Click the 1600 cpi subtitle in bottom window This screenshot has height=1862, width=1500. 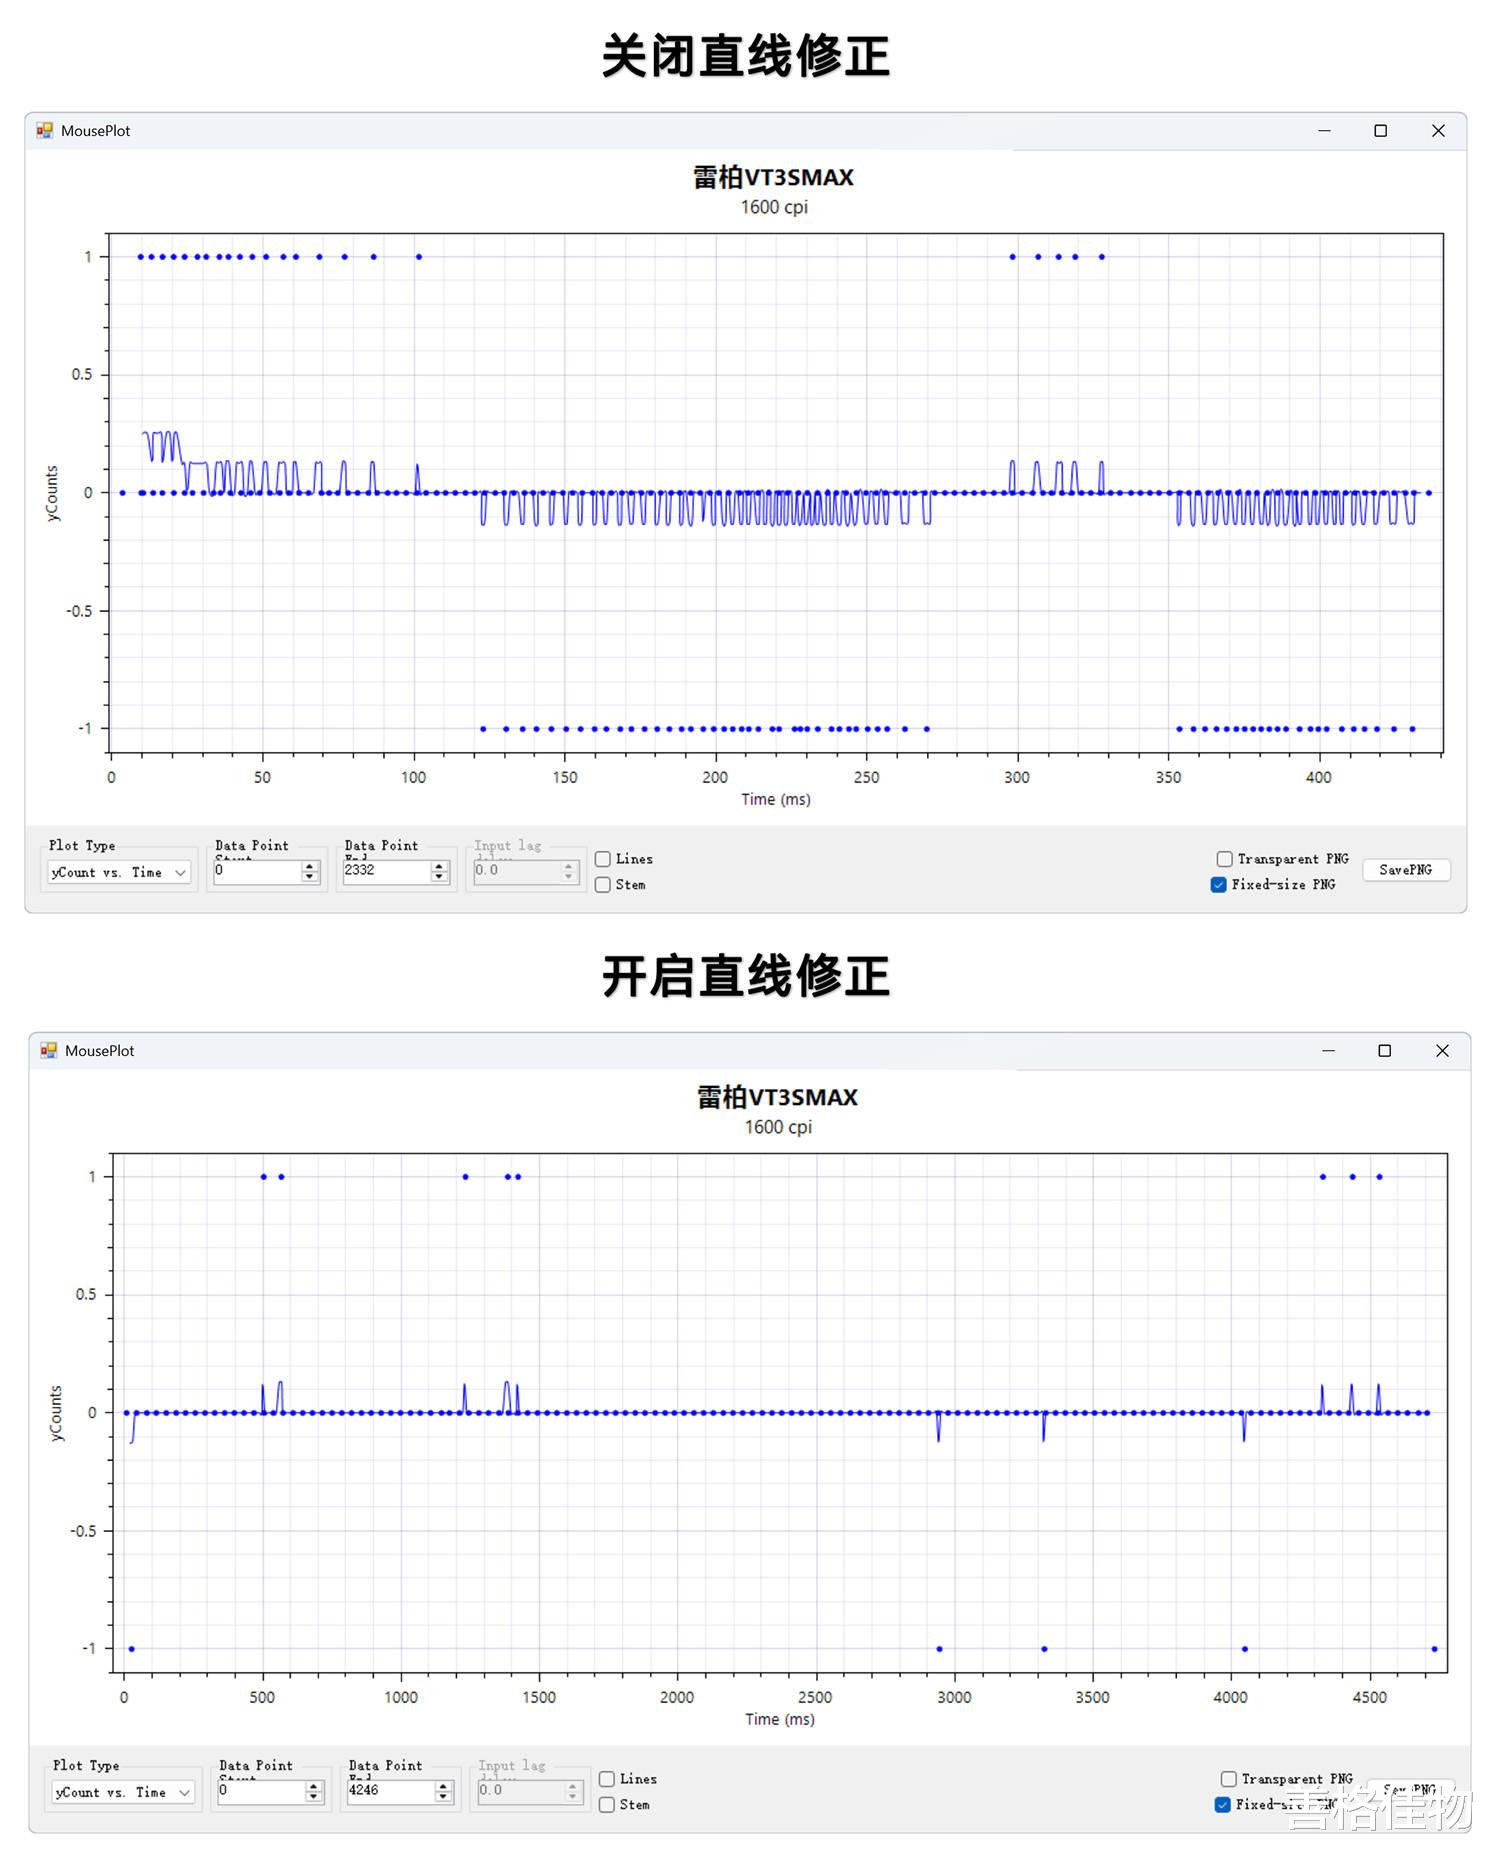(778, 1127)
